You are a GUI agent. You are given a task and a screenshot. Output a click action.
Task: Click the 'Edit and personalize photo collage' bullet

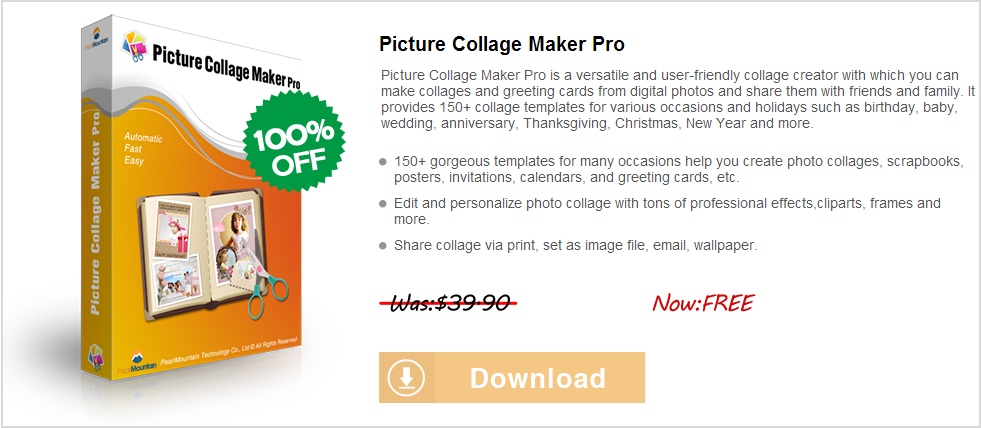pyautogui.click(x=667, y=211)
